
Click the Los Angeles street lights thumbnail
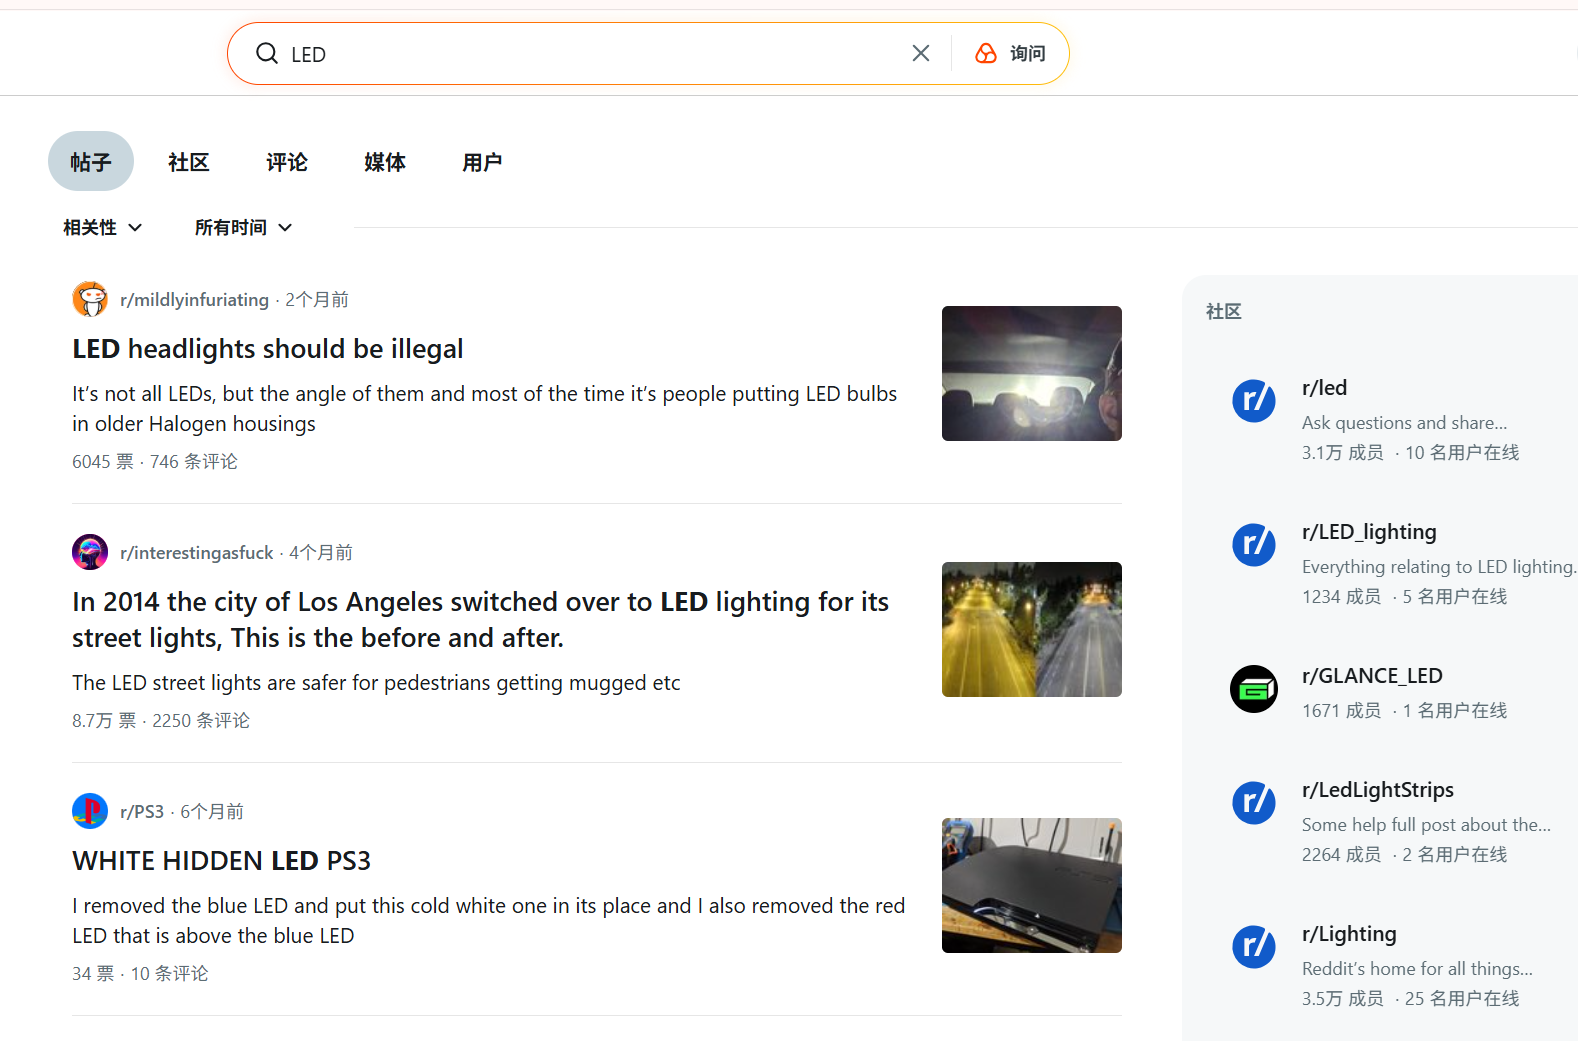(x=1031, y=629)
